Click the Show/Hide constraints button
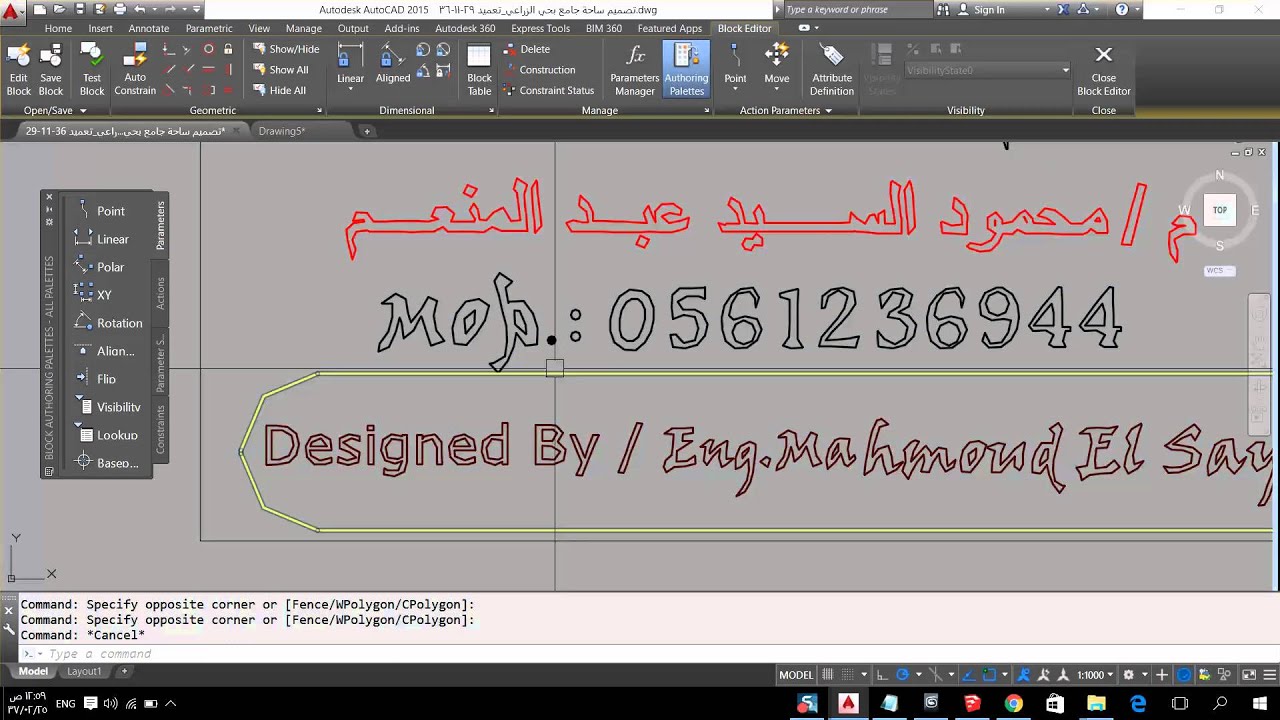Image resolution: width=1280 pixels, height=720 pixels. coord(286,49)
